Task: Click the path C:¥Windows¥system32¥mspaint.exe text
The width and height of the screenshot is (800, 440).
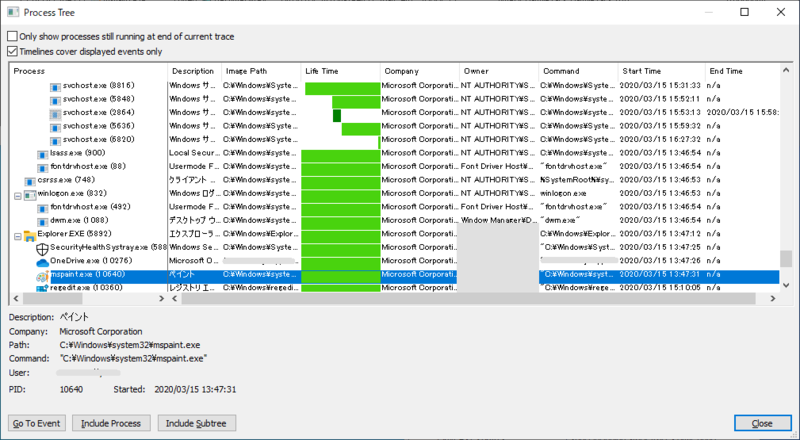Action: click(130, 345)
